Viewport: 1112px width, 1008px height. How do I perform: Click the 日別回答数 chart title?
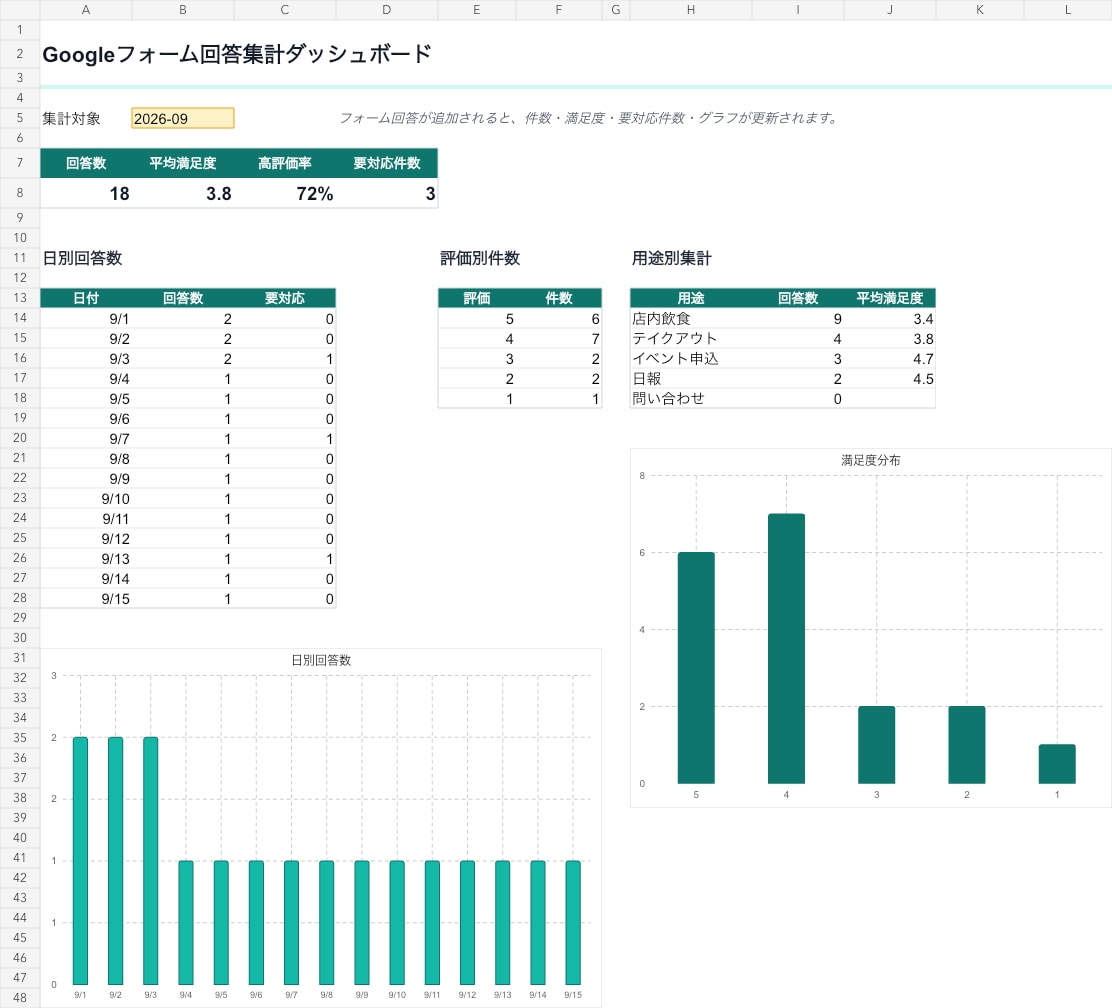click(x=321, y=660)
